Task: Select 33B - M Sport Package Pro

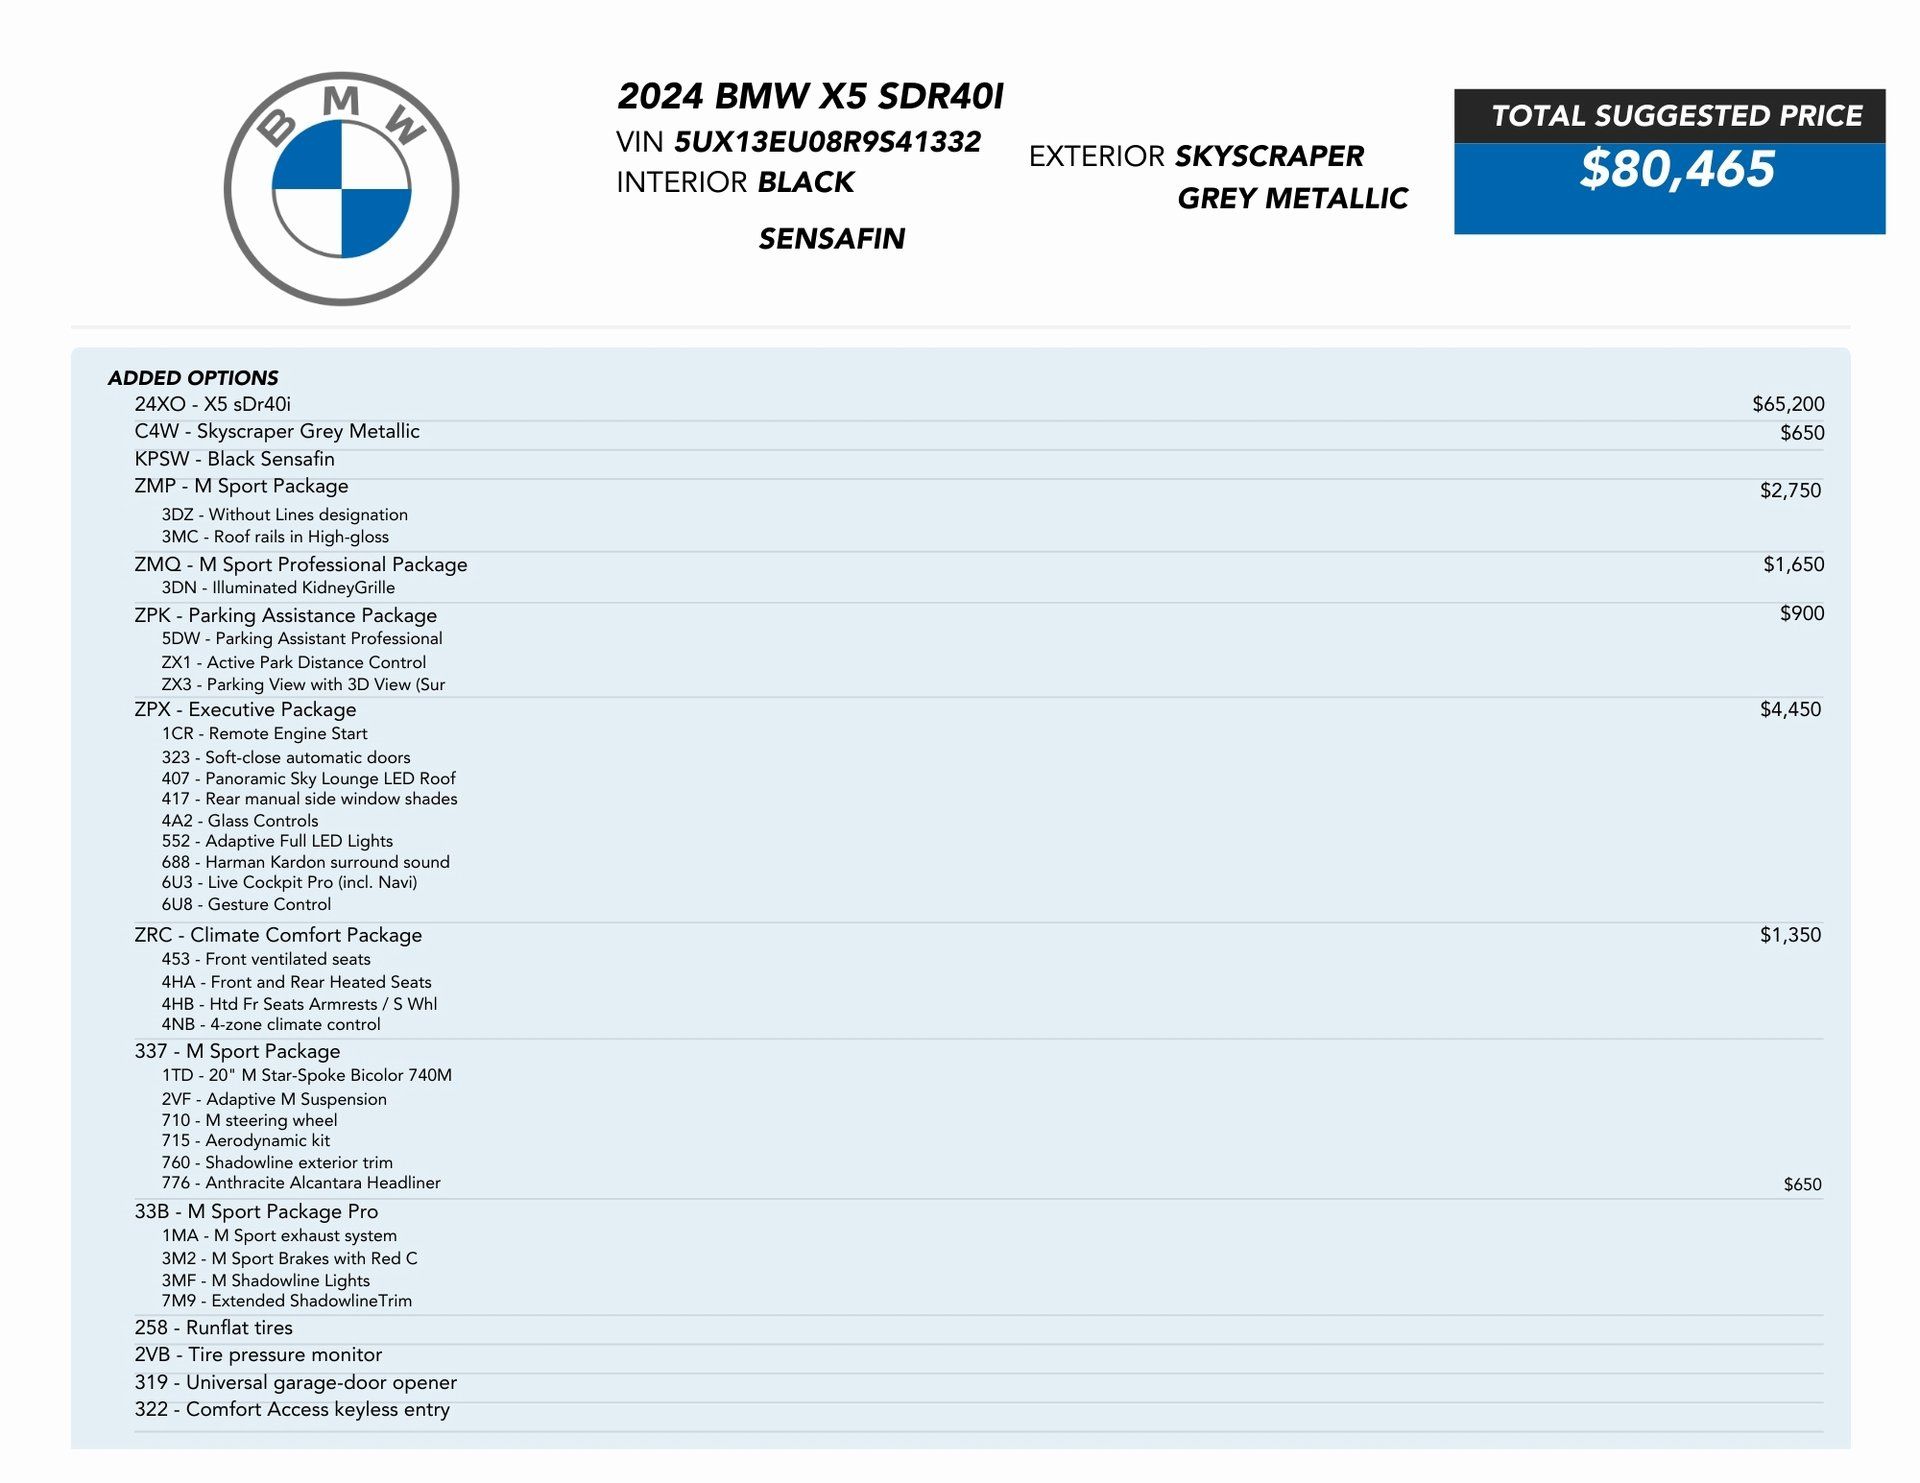Action: (x=256, y=1211)
